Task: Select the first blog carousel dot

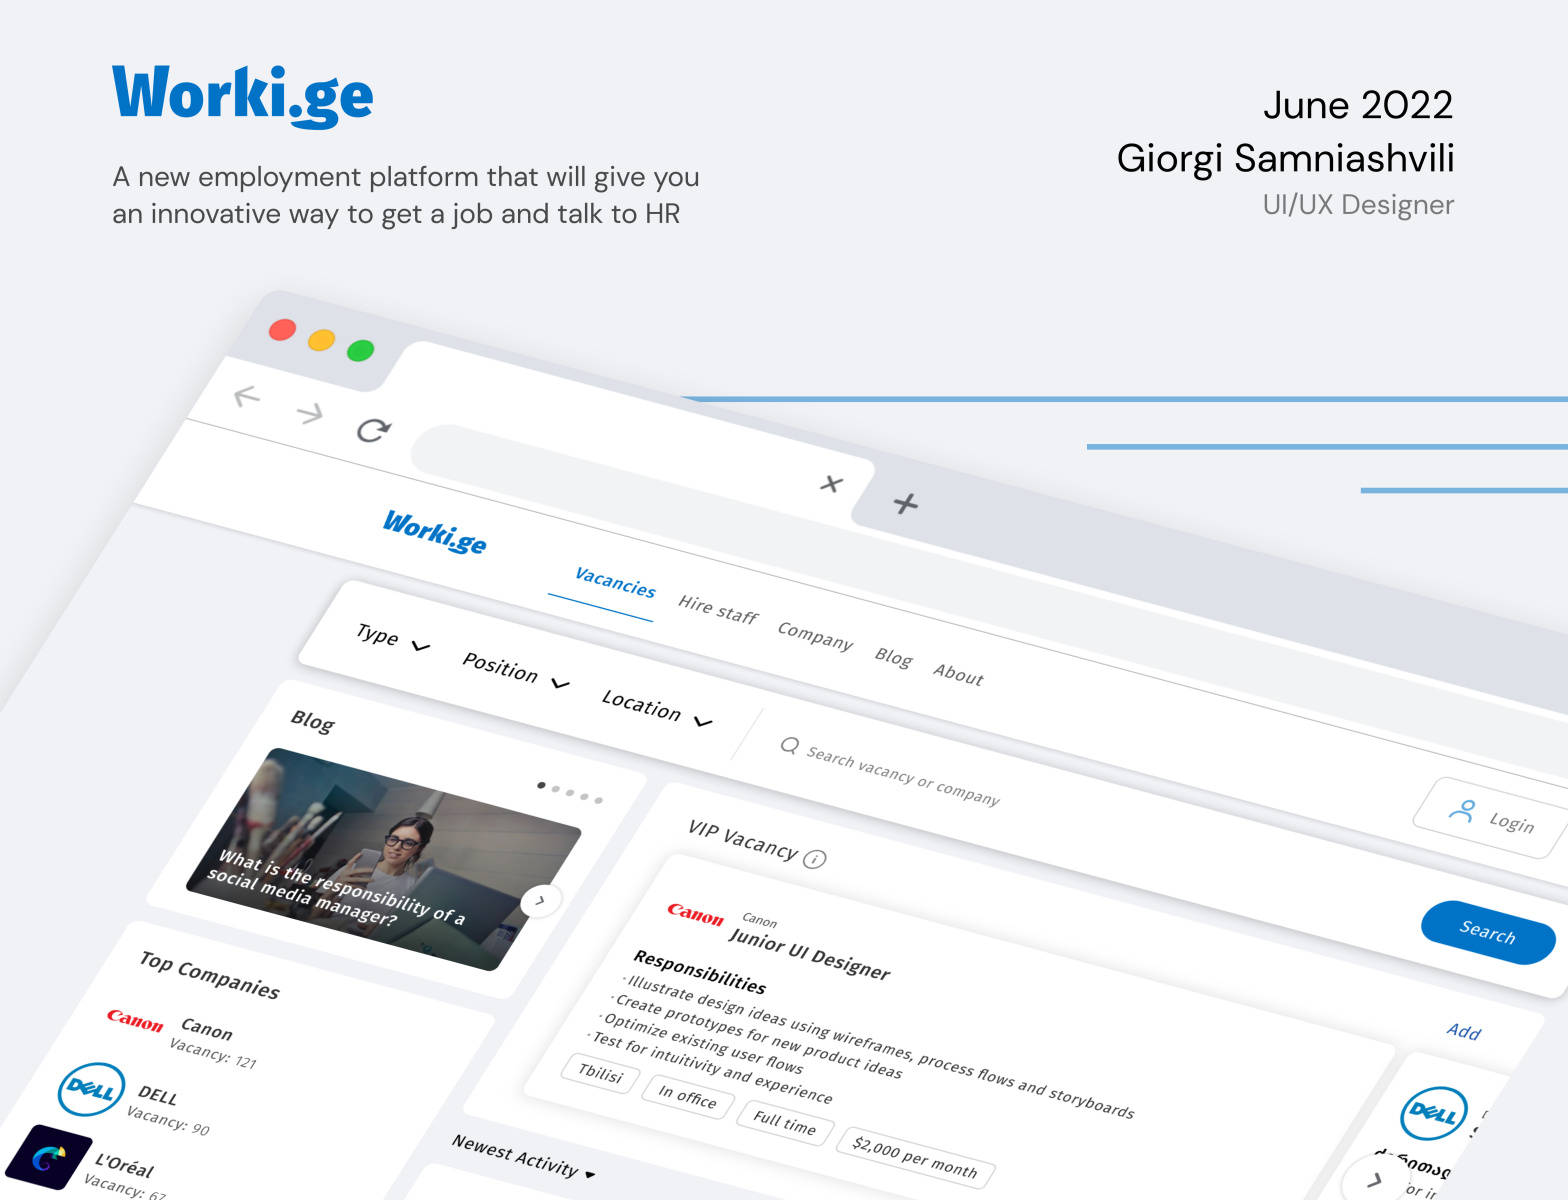Action: (x=541, y=785)
